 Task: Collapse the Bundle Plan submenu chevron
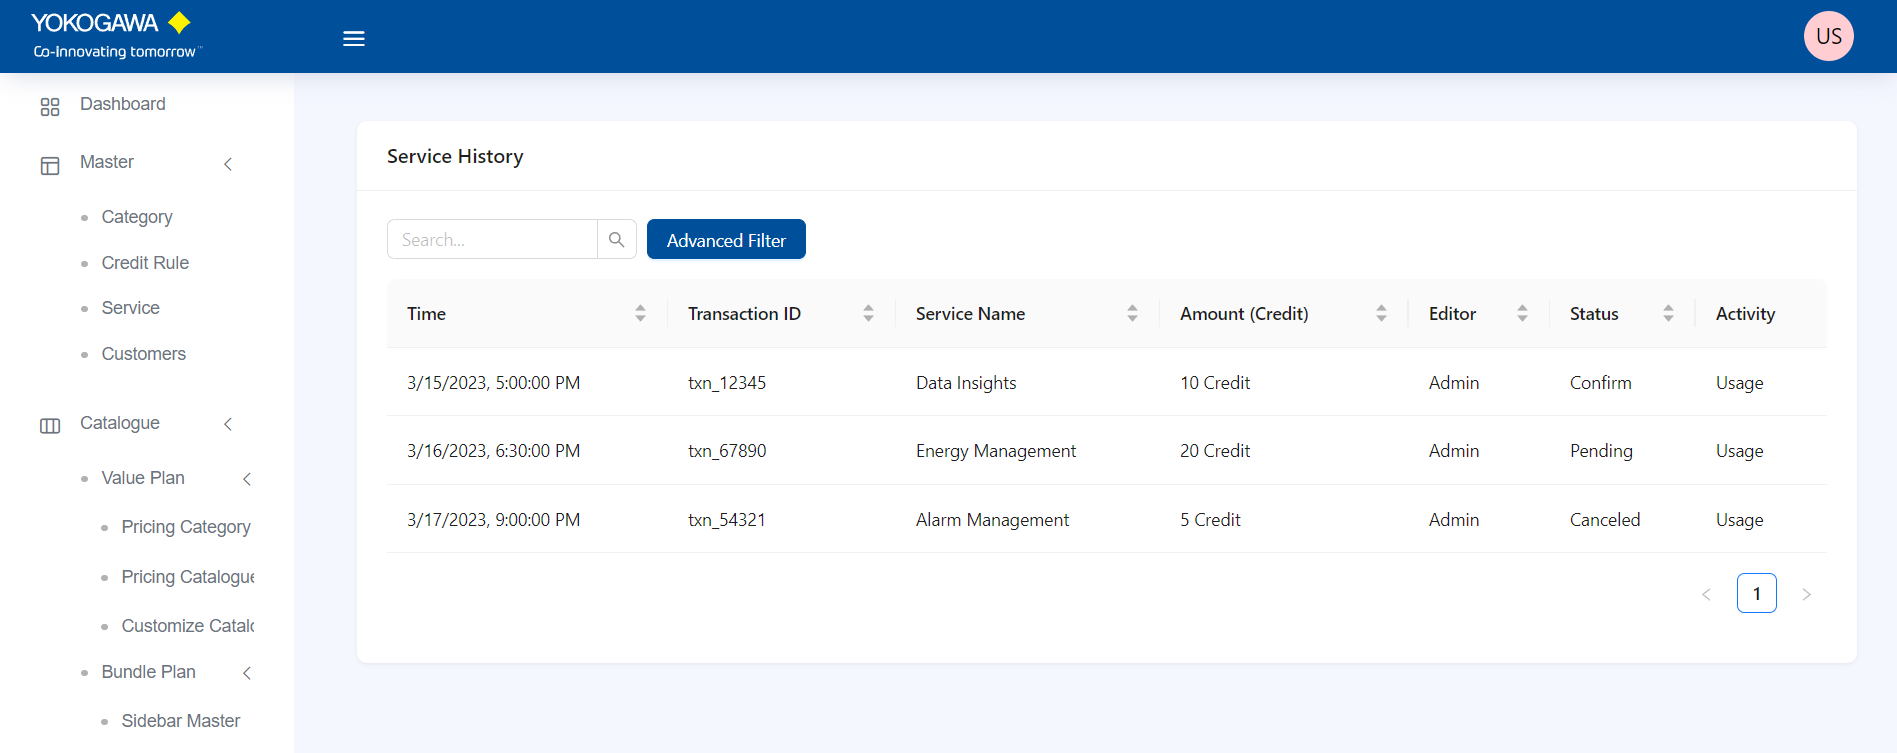click(x=247, y=673)
